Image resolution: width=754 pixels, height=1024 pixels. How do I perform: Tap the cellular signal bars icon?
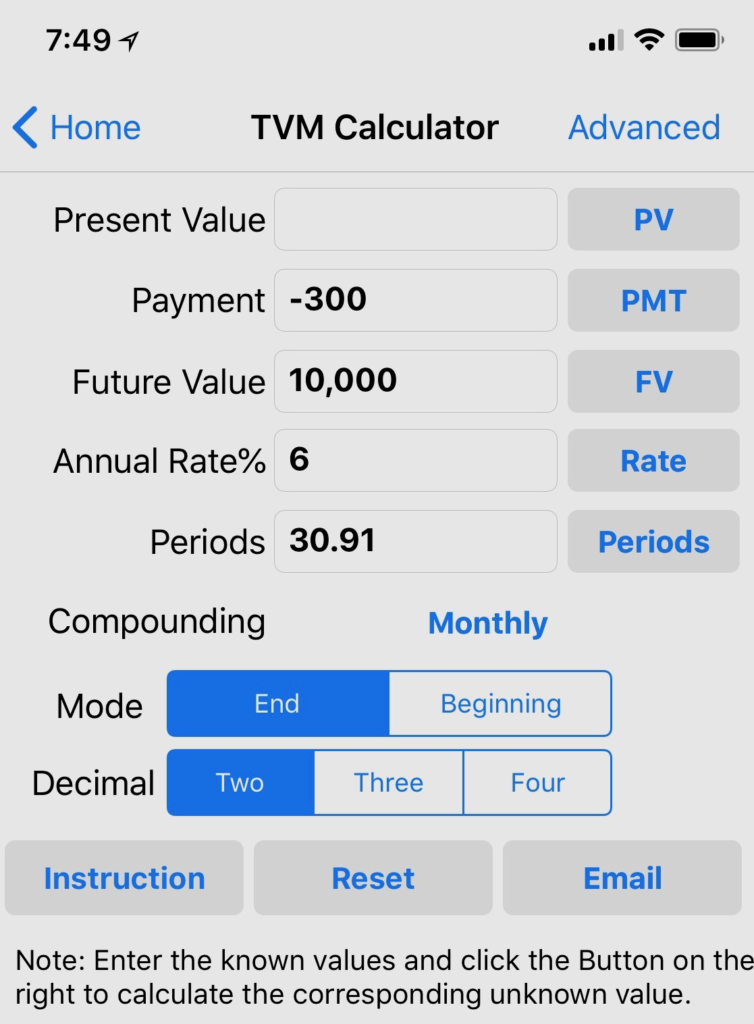coord(606,40)
